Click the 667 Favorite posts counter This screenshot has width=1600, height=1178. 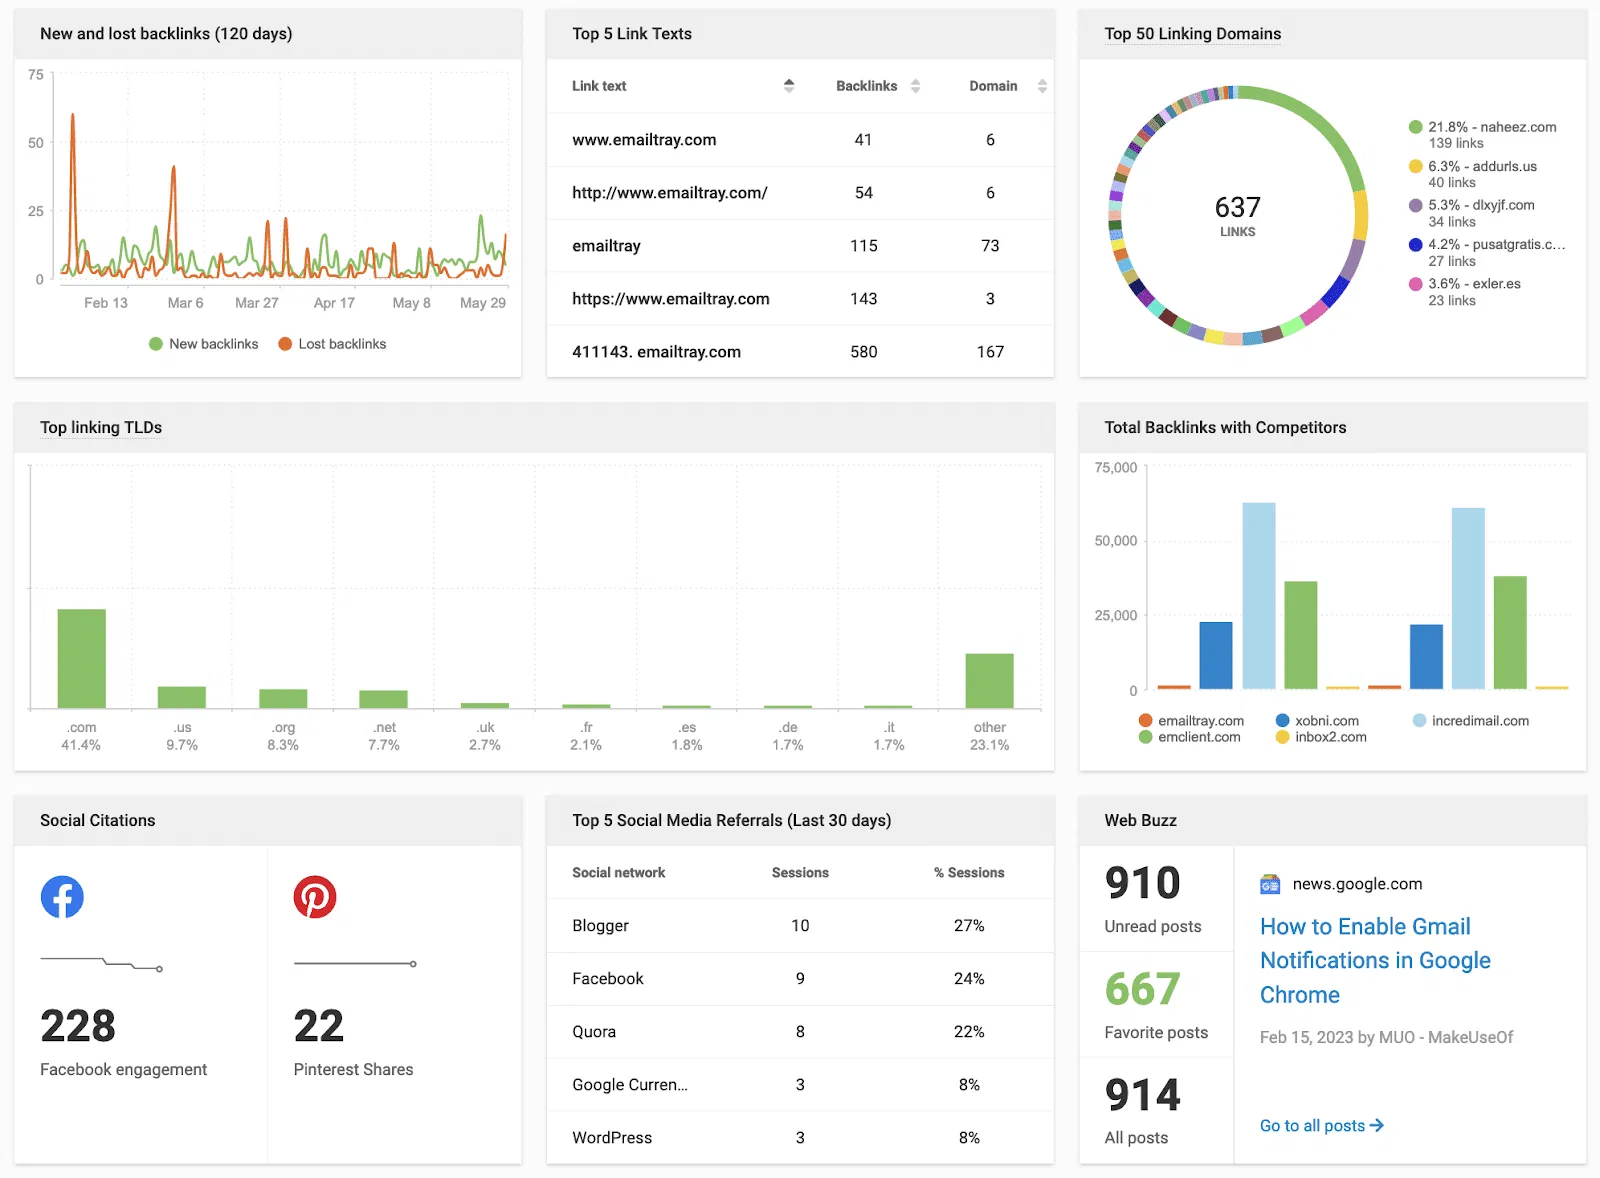(x=1143, y=990)
